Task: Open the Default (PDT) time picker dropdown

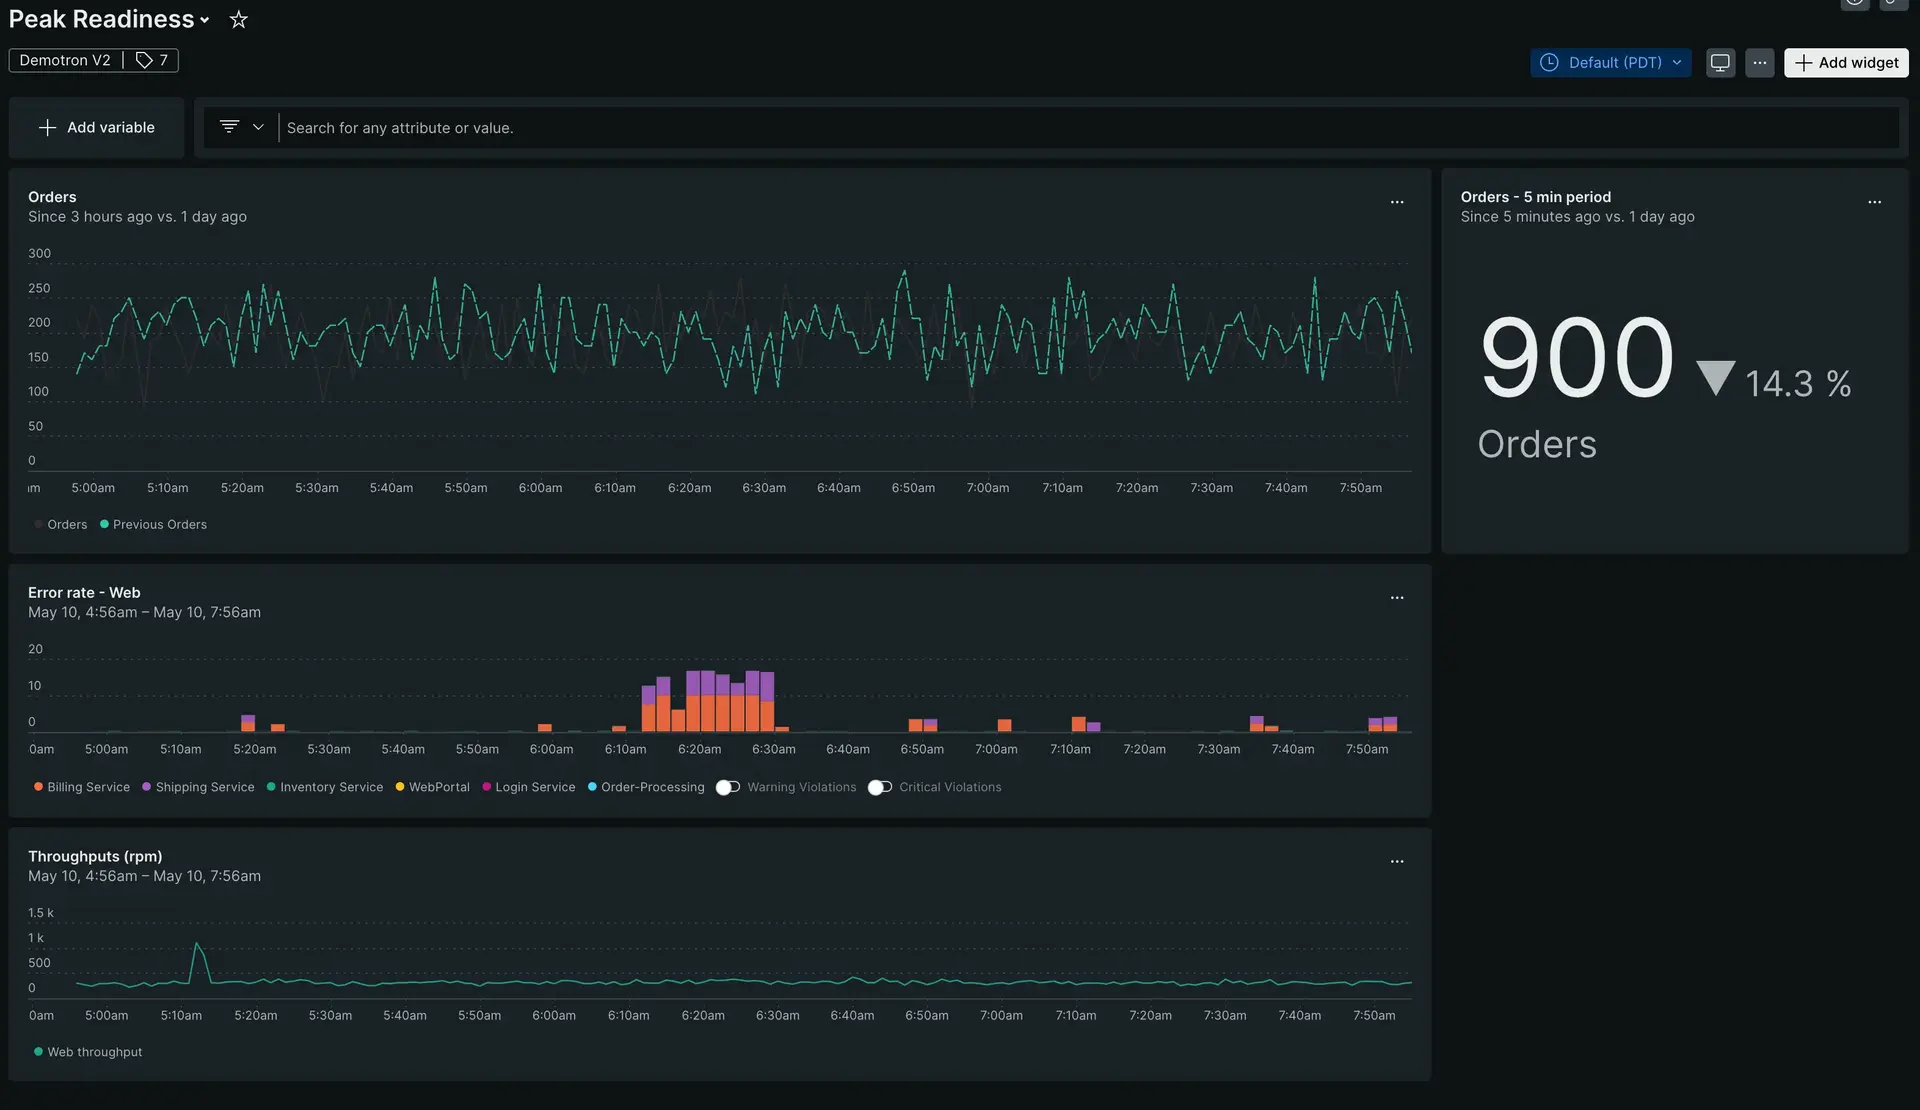Action: coord(1610,63)
